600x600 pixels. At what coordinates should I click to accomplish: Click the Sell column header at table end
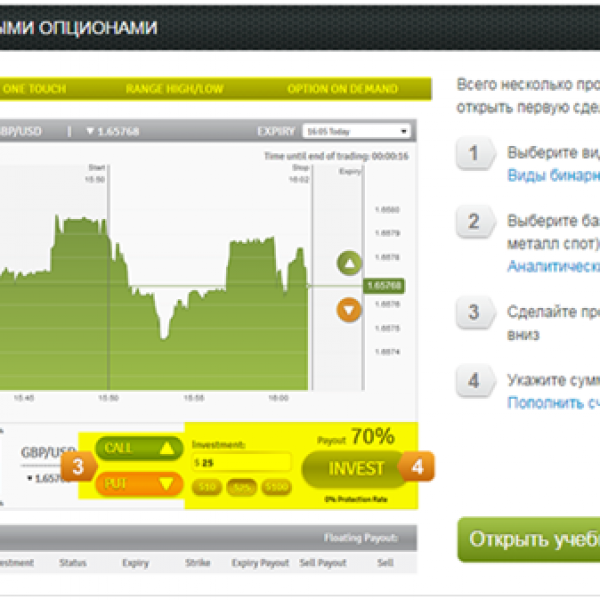coord(385,563)
